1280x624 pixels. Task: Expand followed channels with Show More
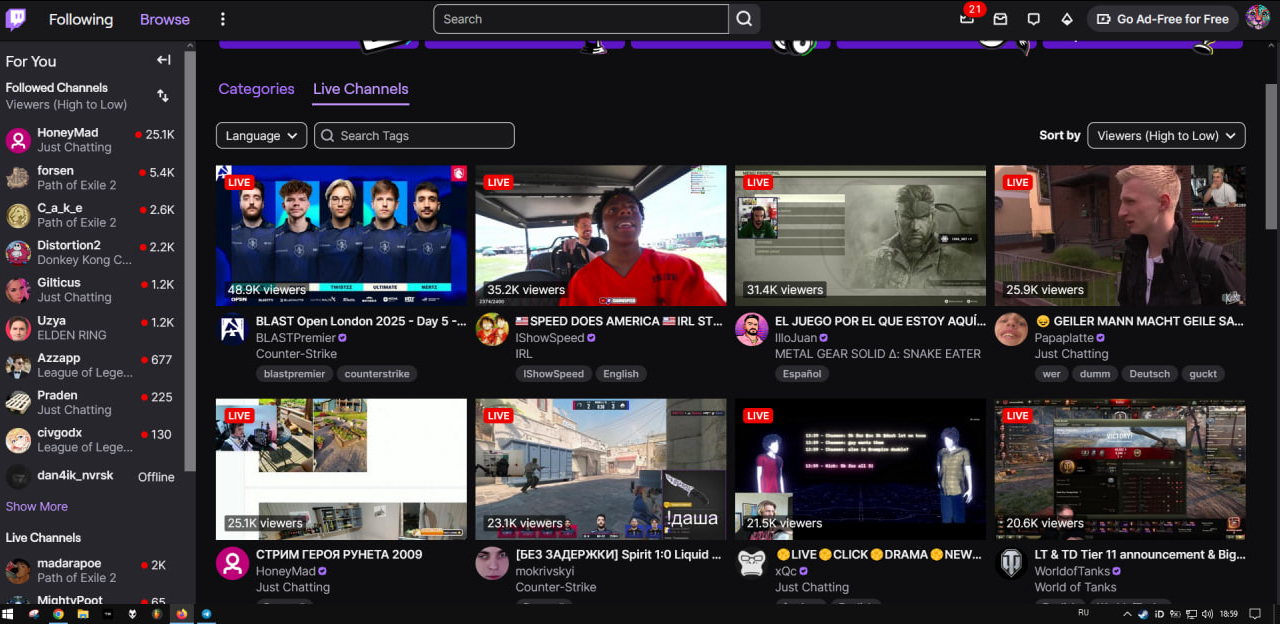tap(37, 507)
